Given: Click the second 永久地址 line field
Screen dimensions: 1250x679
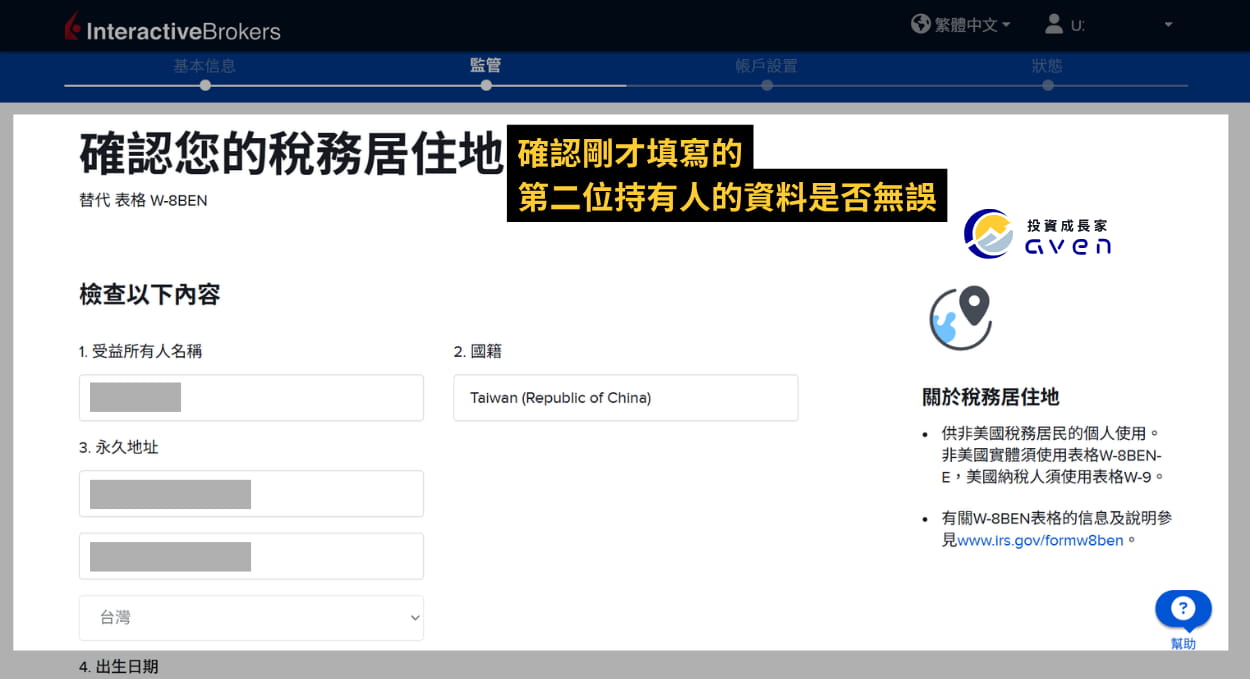Looking at the screenshot, I should [251, 556].
